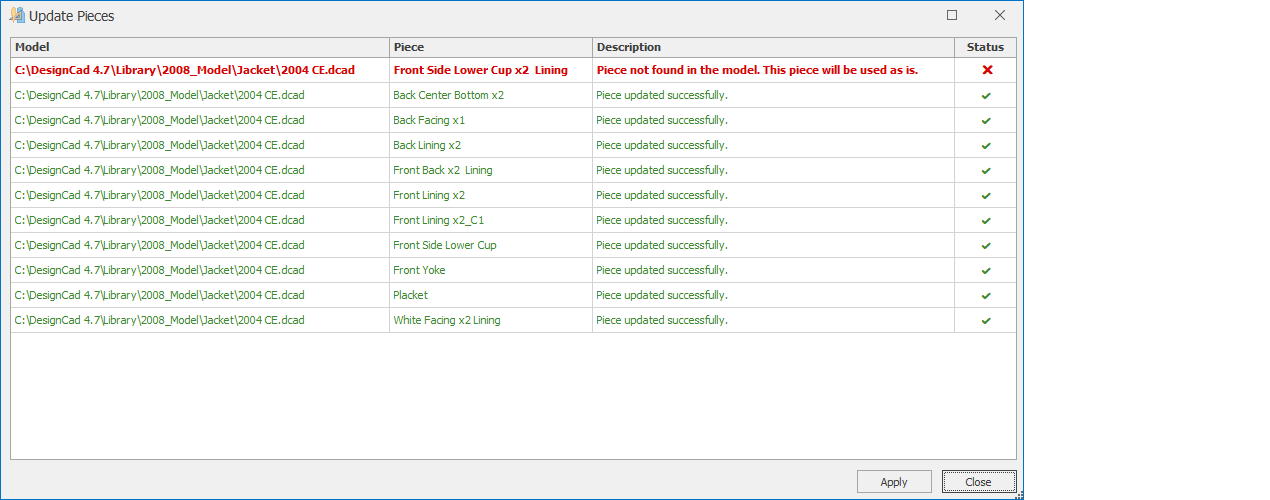Maximize the Update Pieces dialog
1270x500 pixels.
[952, 15]
